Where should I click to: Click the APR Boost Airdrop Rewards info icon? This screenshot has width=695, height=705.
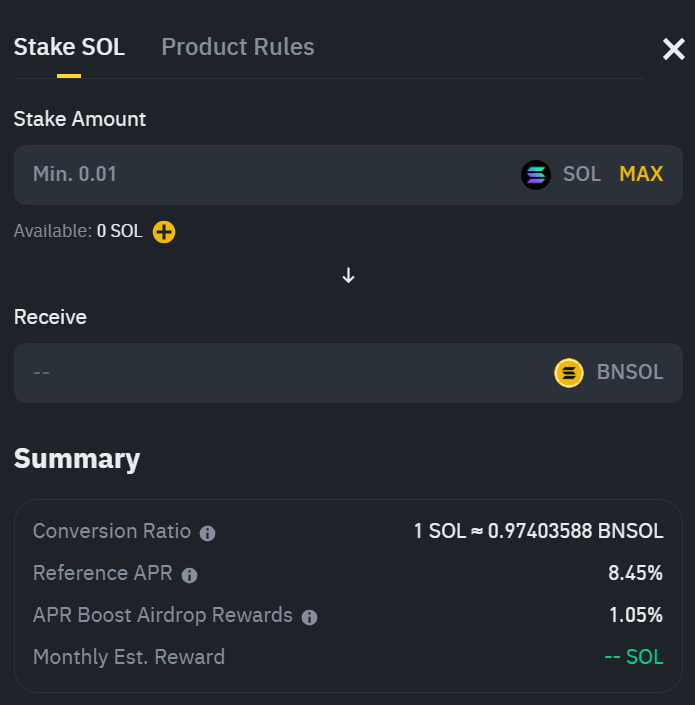click(309, 617)
